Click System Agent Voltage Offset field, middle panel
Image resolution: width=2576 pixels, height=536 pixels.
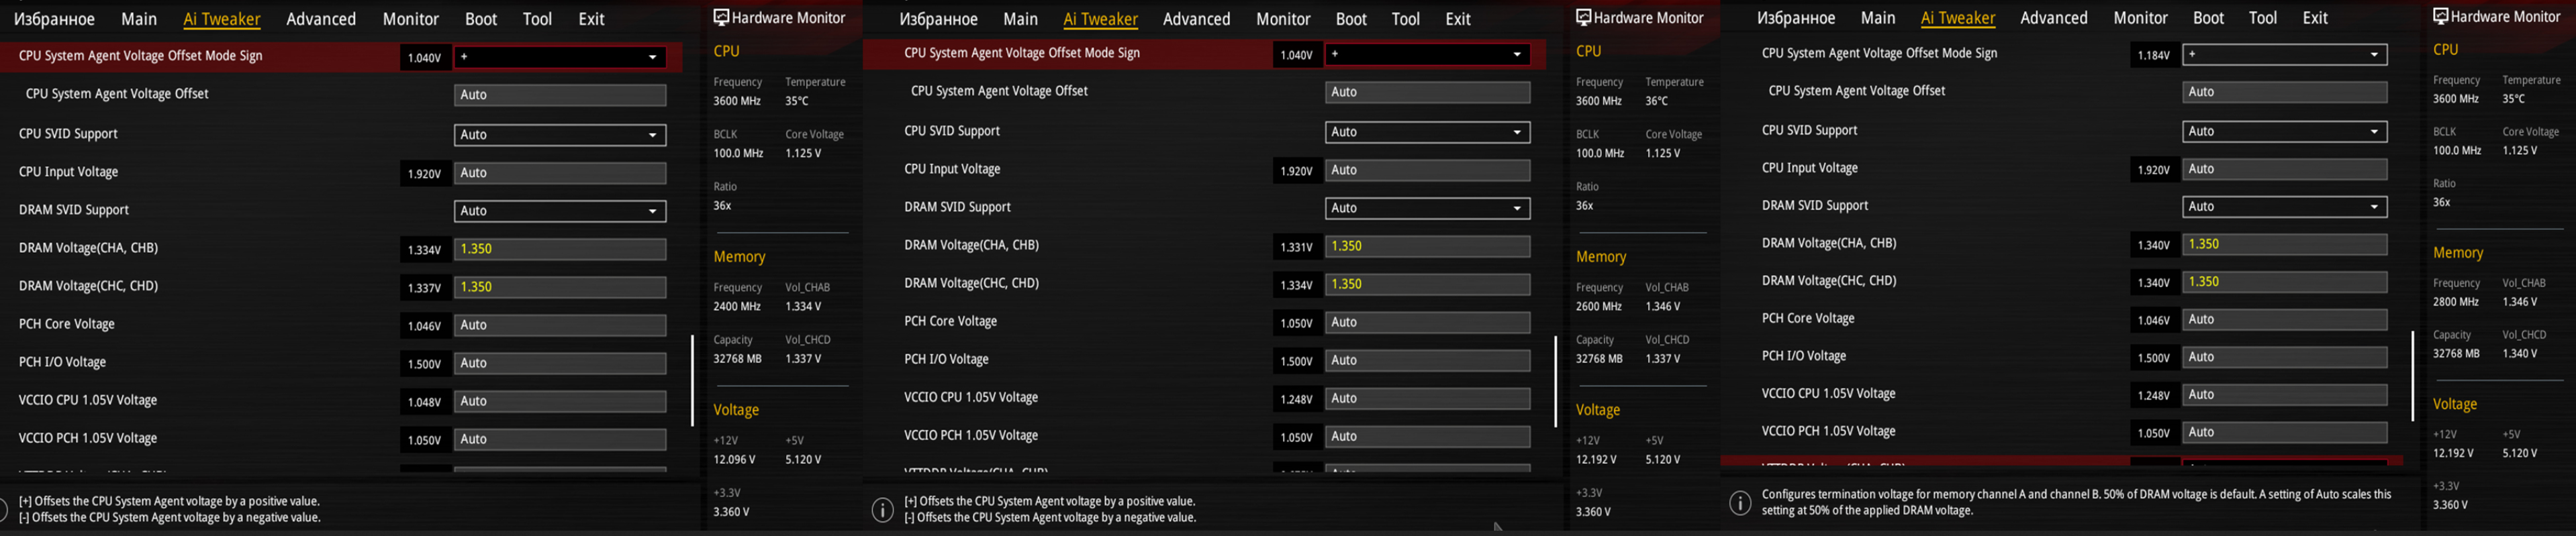coord(1428,92)
